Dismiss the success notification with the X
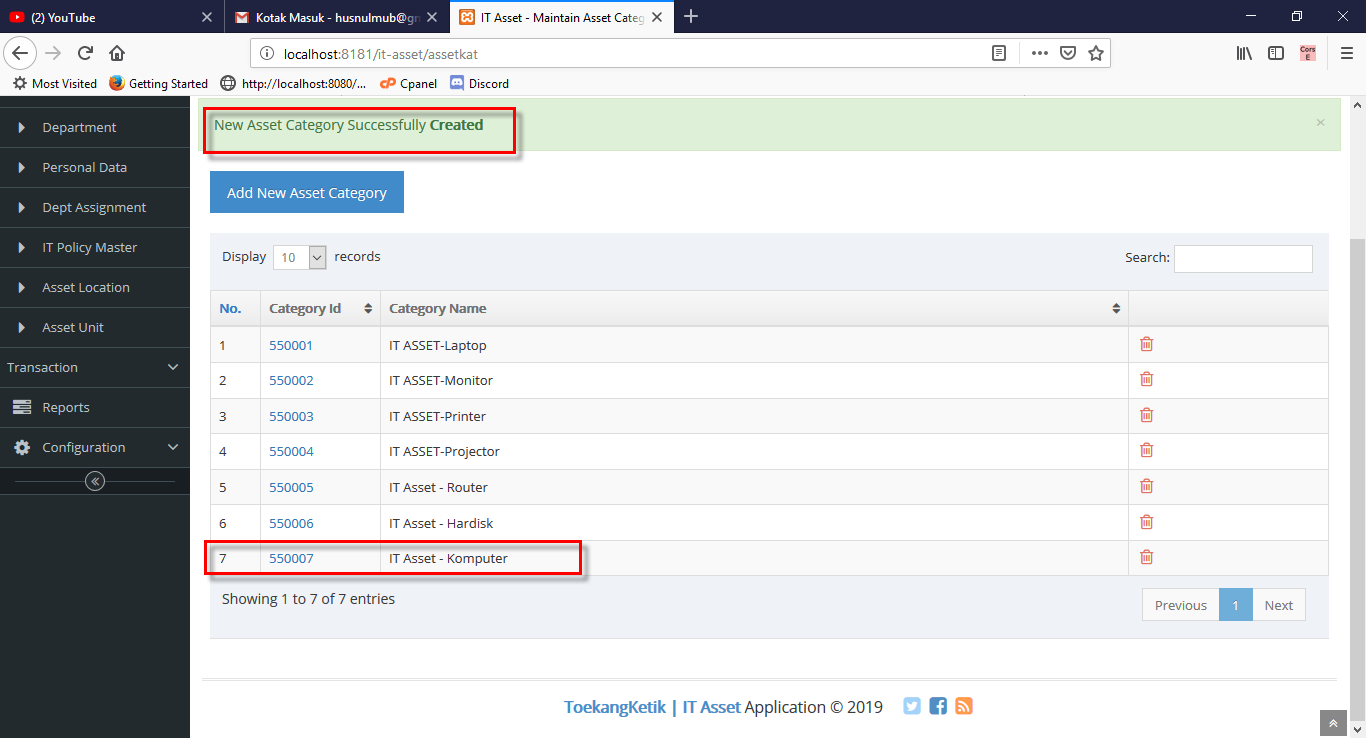This screenshot has height=738, width=1366. pyautogui.click(x=1320, y=122)
